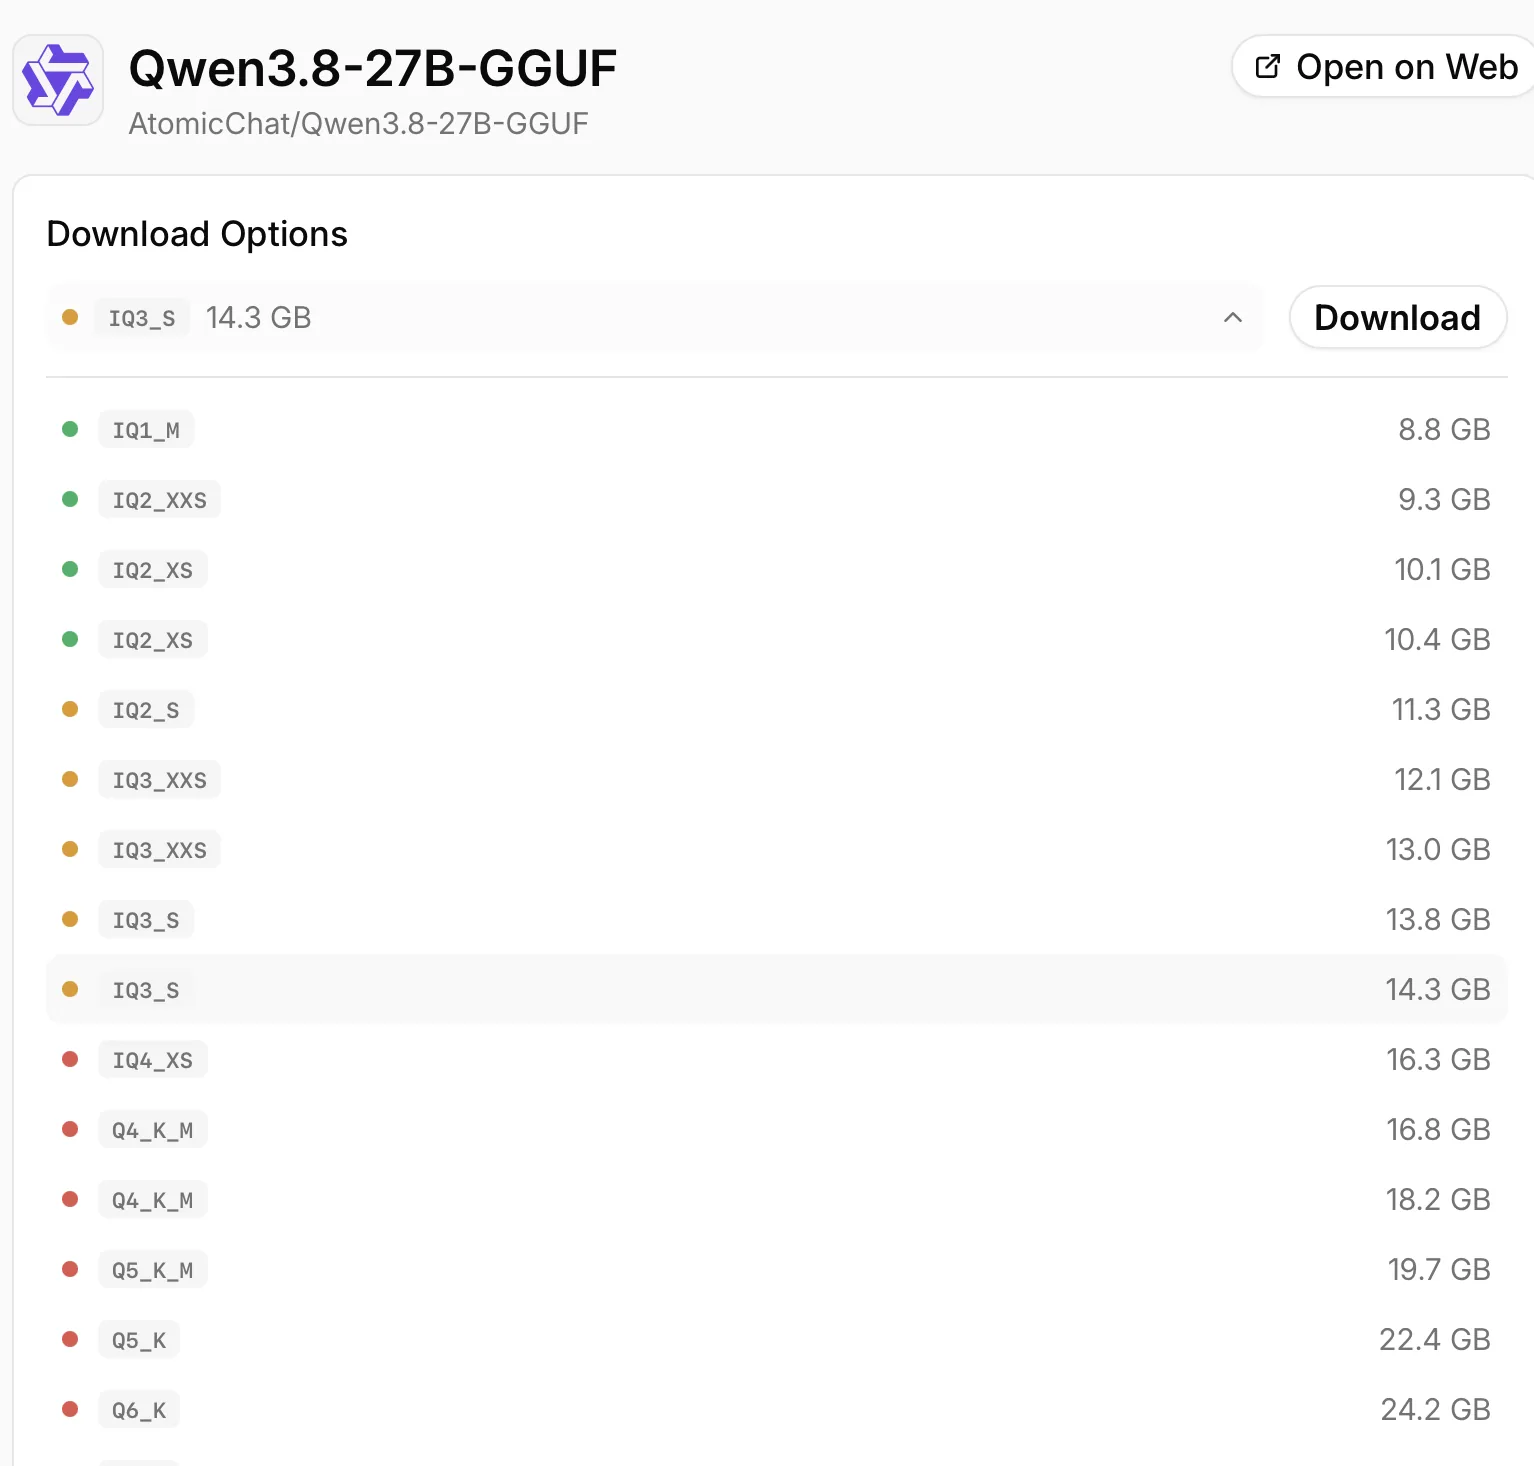The image size is (1534, 1466).
Task: Click the 16.3 GB size value
Action: (x=1438, y=1059)
